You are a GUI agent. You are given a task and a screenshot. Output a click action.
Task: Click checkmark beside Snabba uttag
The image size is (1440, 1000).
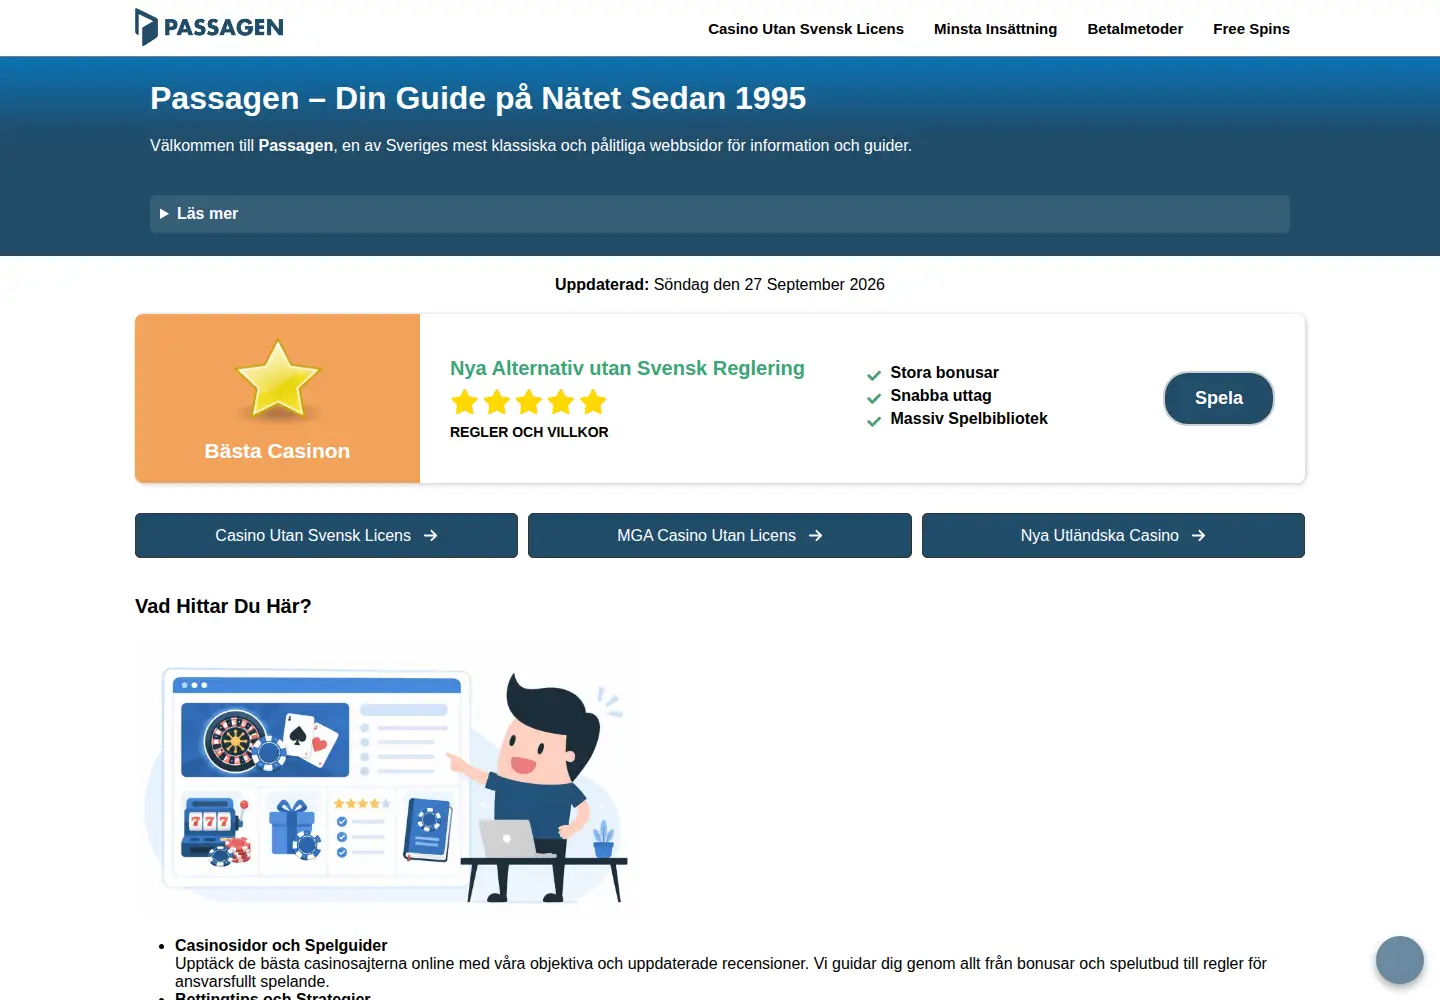point(874,398)
